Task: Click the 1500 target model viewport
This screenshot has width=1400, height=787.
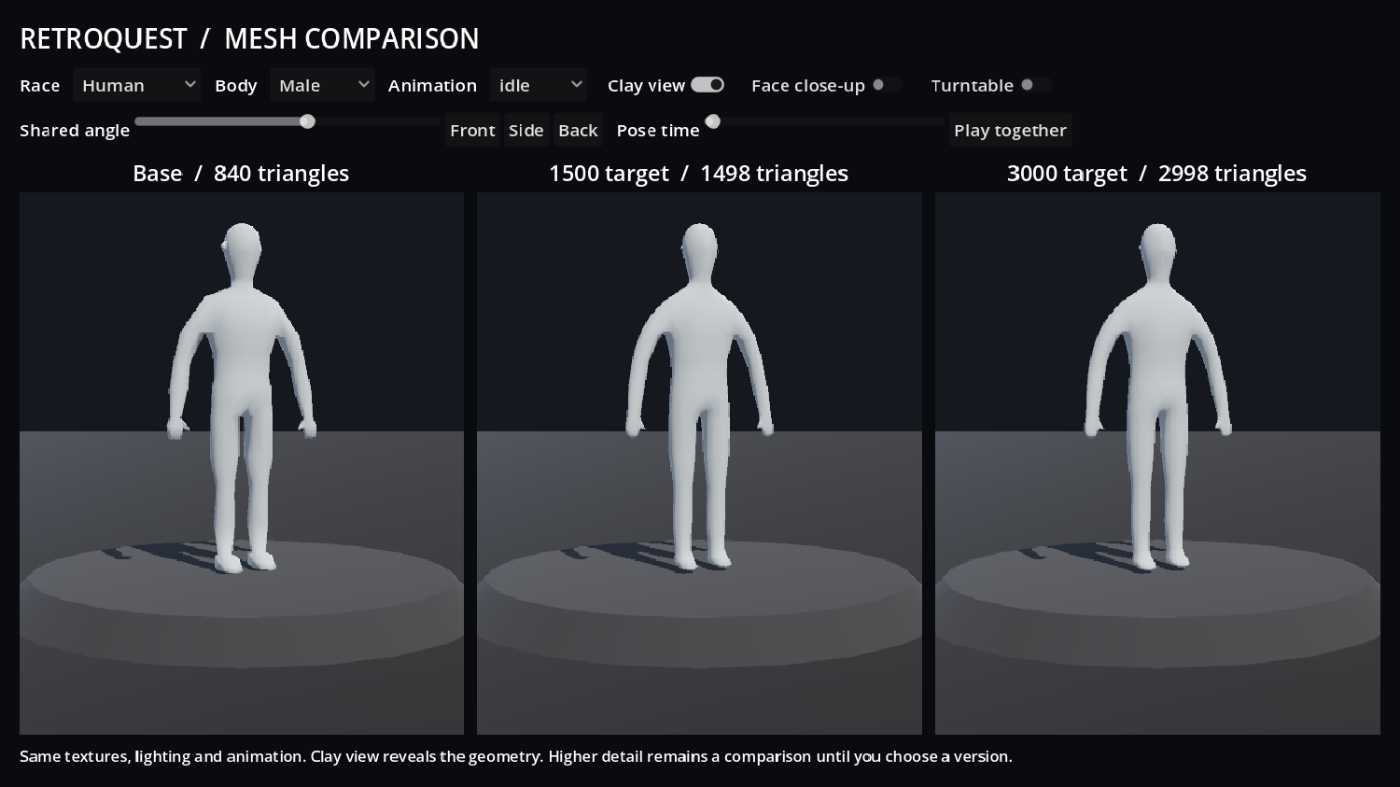Action: point(699,463)
